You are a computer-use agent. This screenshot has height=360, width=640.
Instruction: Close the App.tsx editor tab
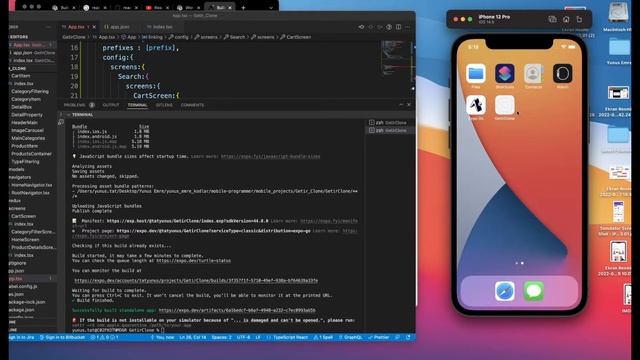click(x=94, y=27)
